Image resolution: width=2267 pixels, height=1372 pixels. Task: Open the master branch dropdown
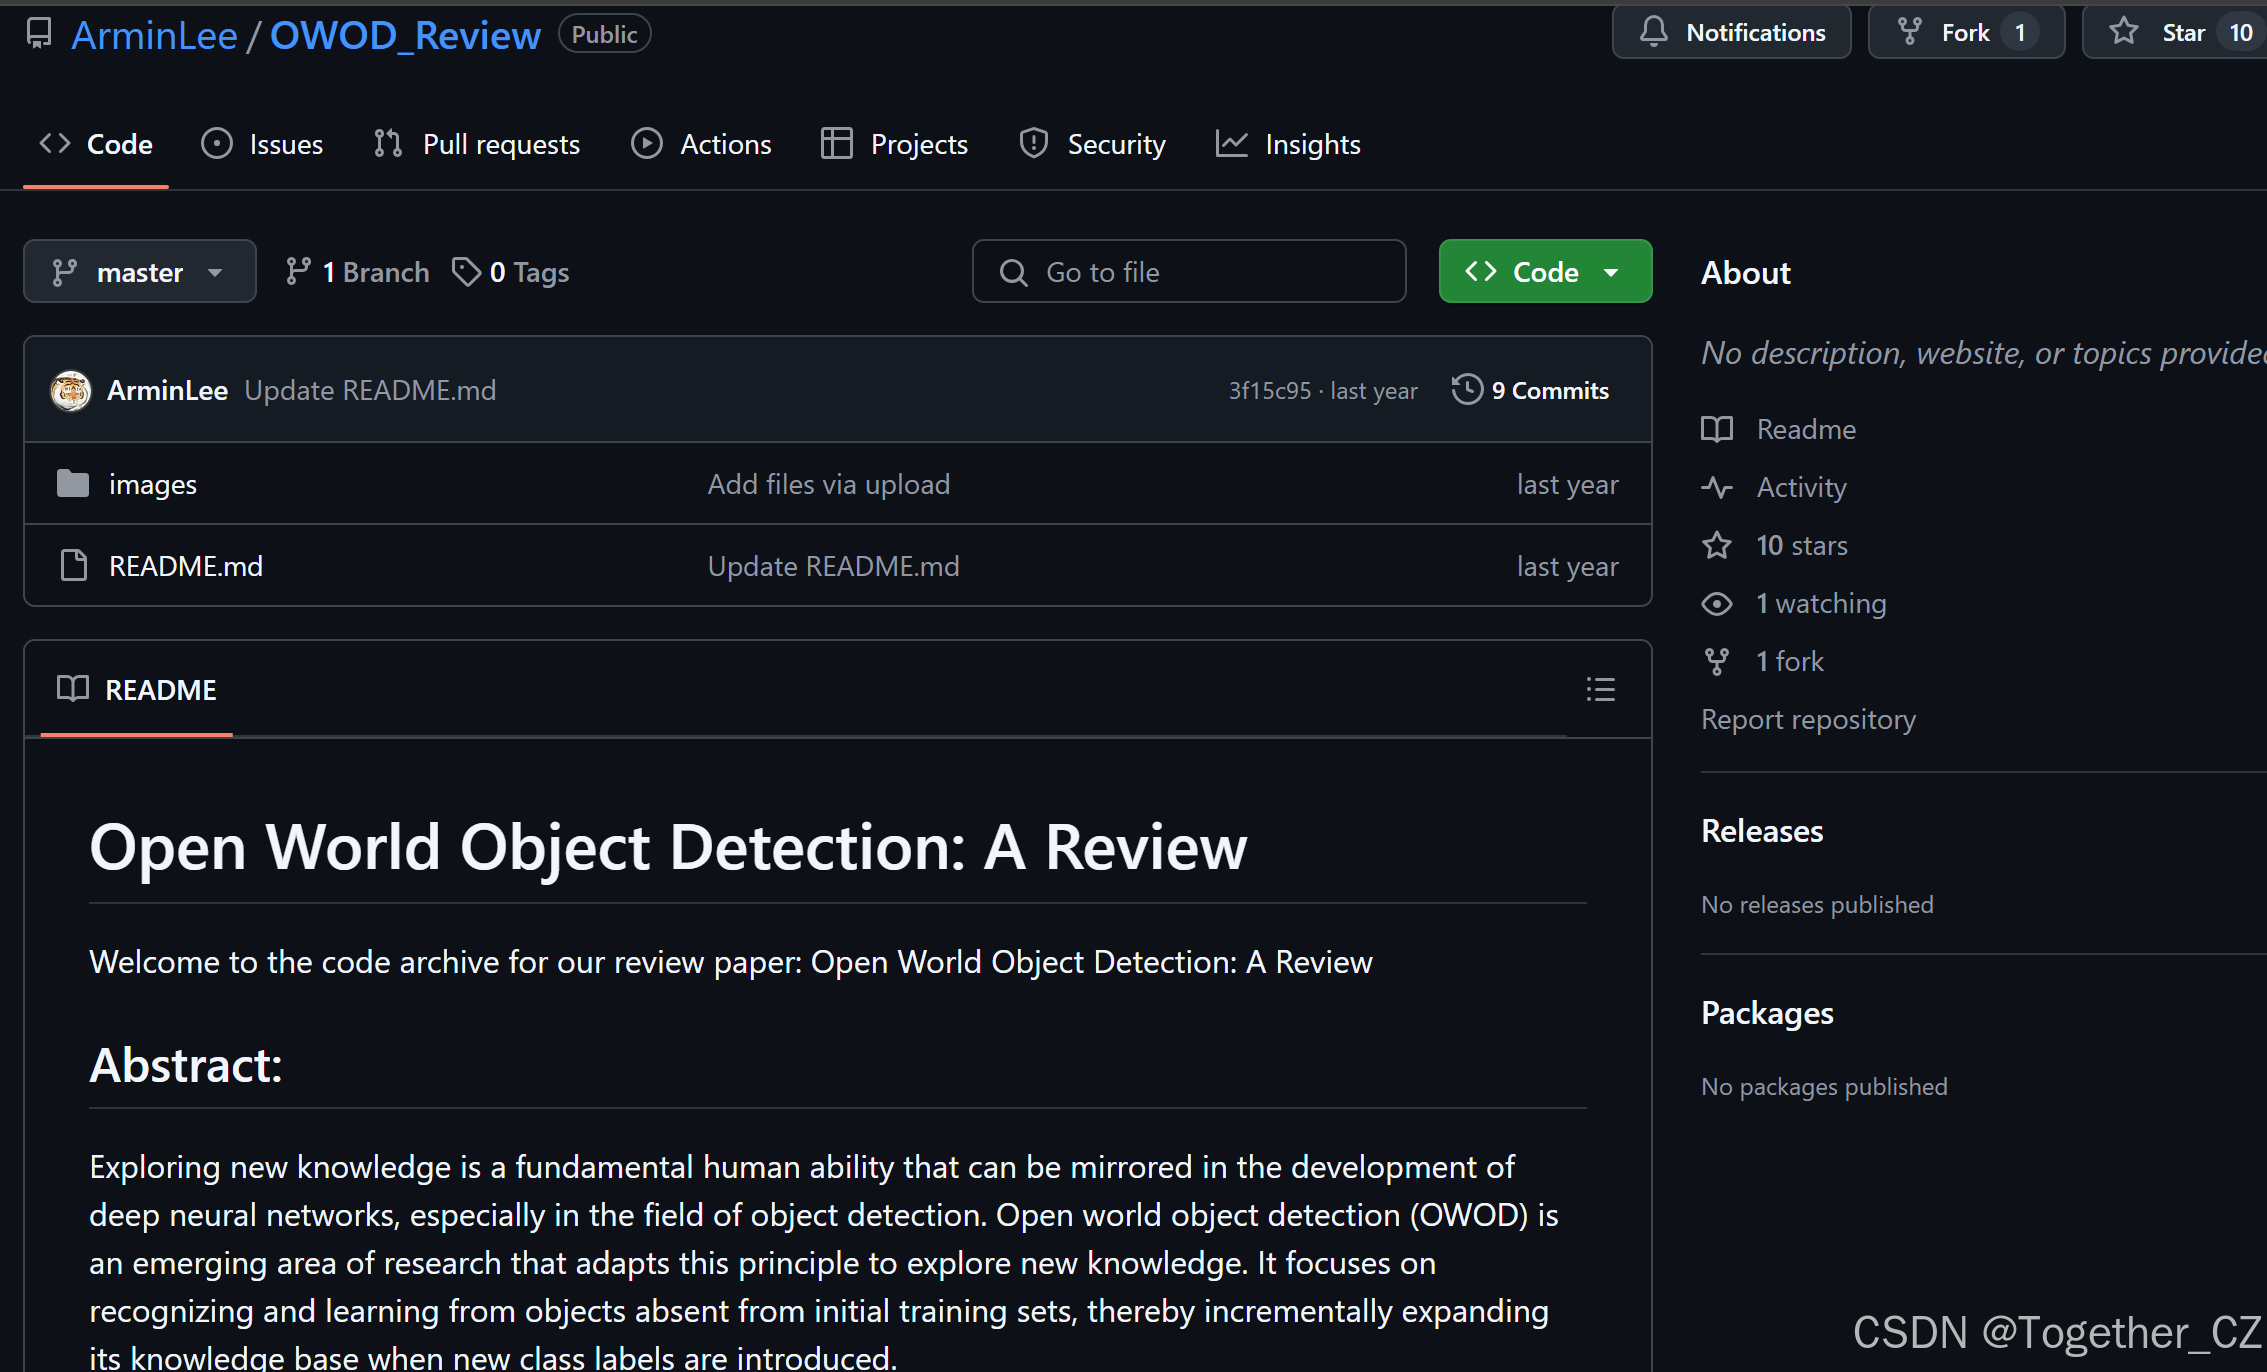[139, 272]
